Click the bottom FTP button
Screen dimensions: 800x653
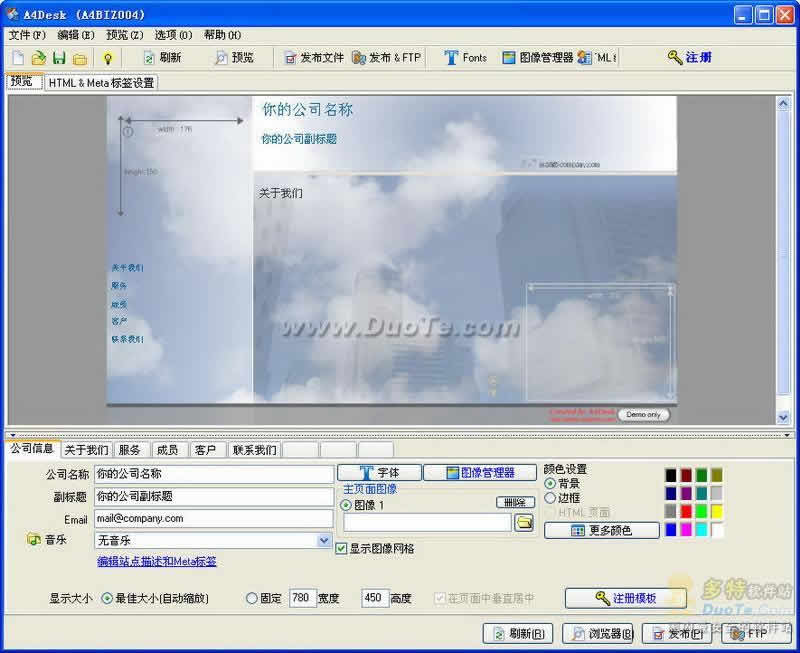coord(756,634)
